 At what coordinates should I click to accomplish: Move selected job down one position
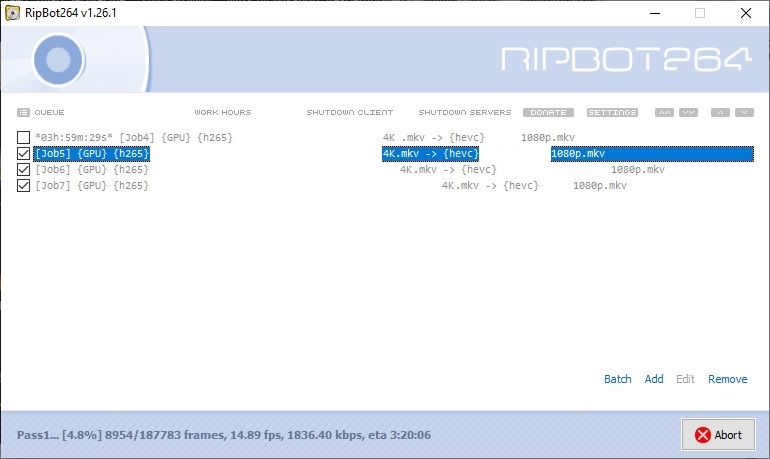coord(744,112)
